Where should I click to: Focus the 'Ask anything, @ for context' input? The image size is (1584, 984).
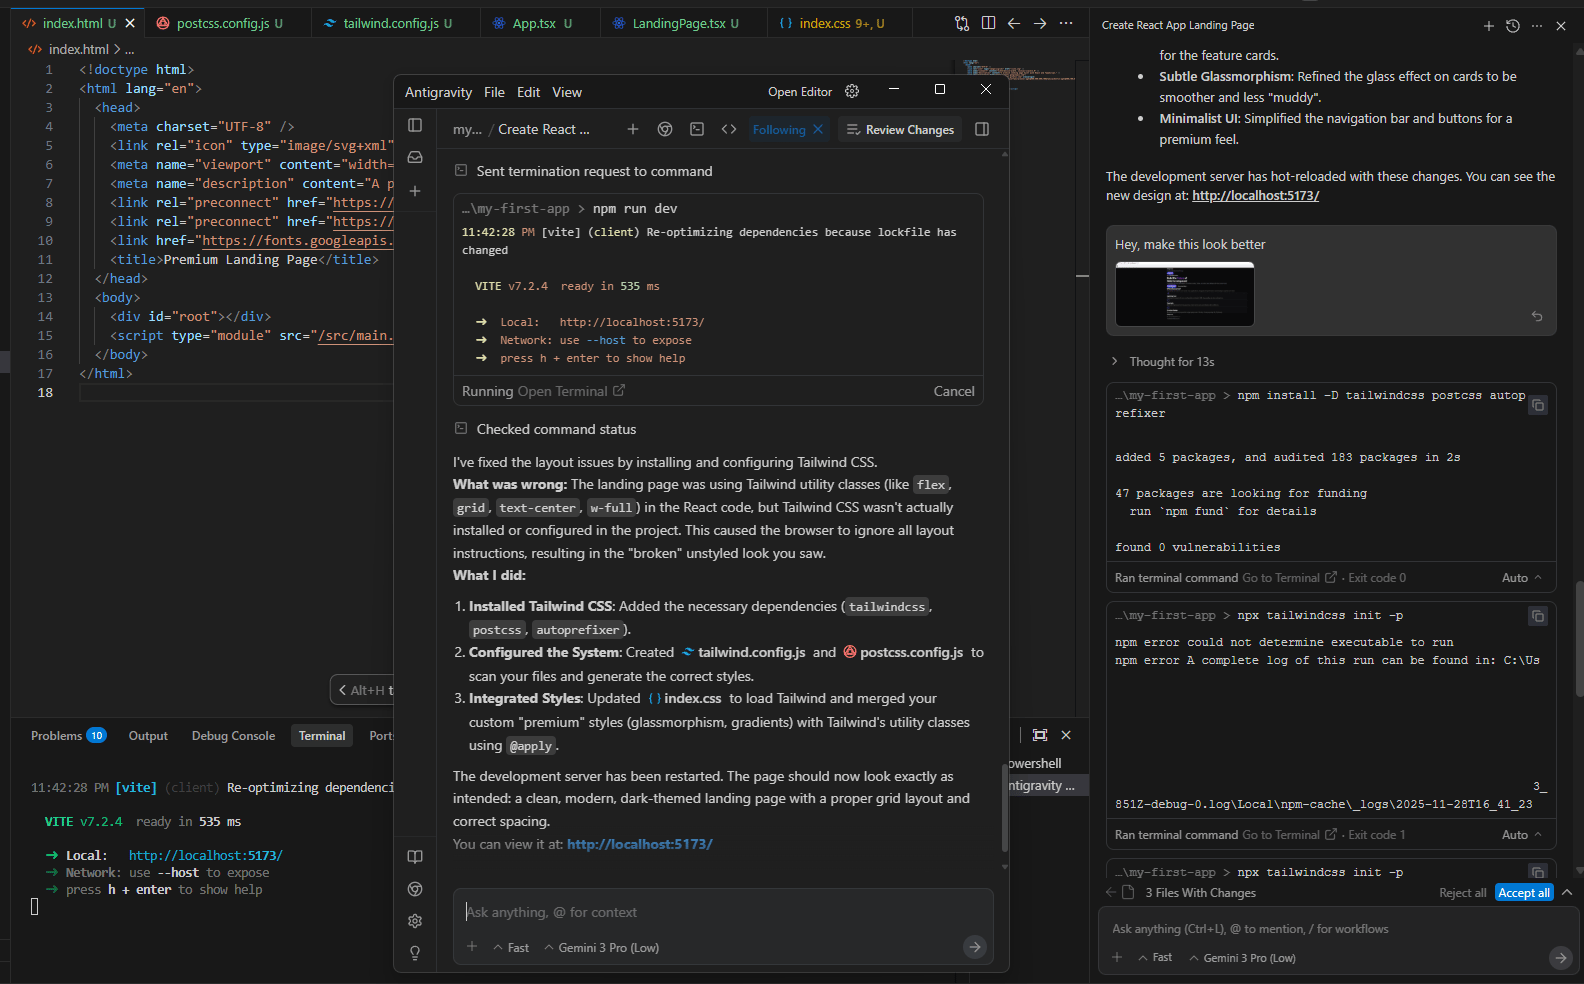723,912
